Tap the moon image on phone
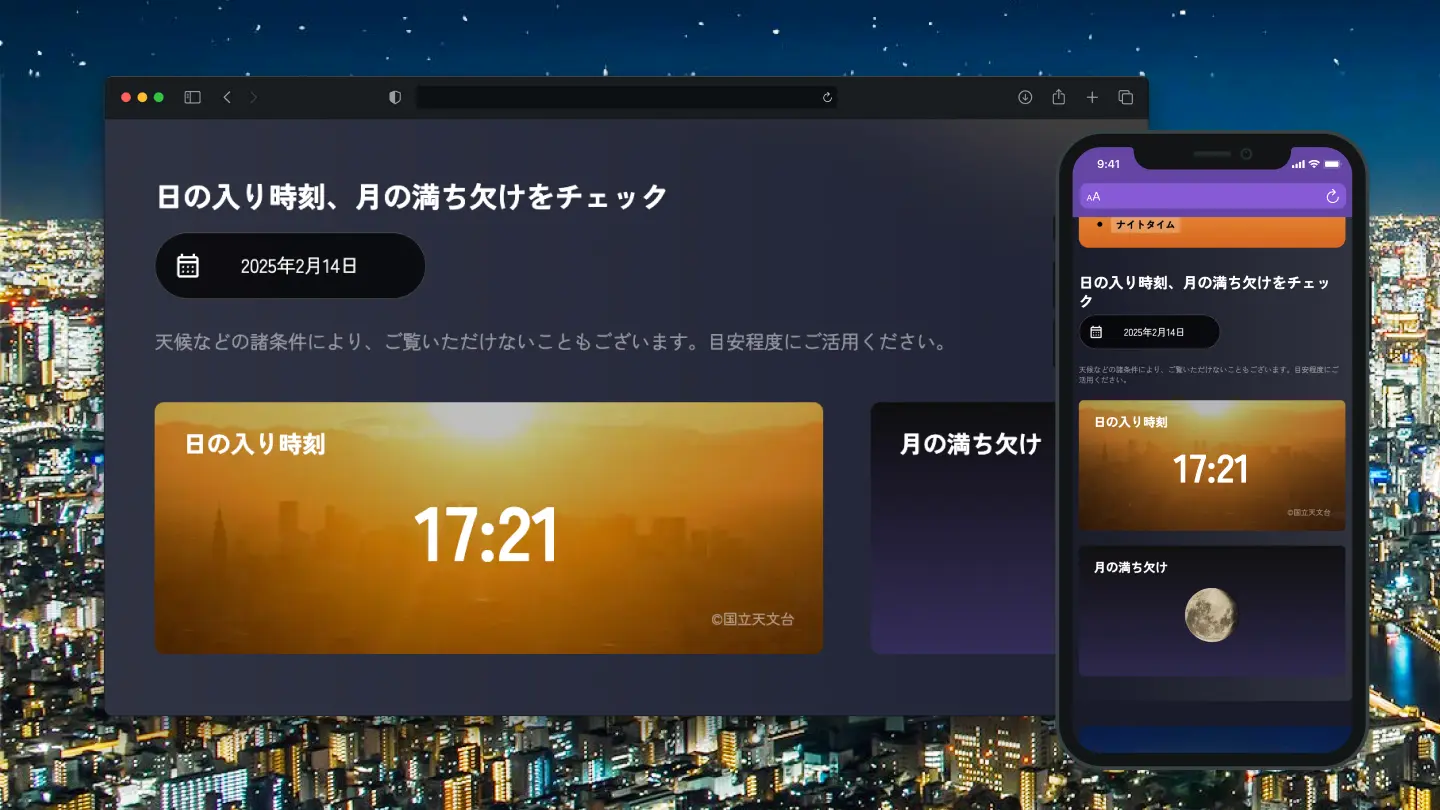 point(1211,615)
